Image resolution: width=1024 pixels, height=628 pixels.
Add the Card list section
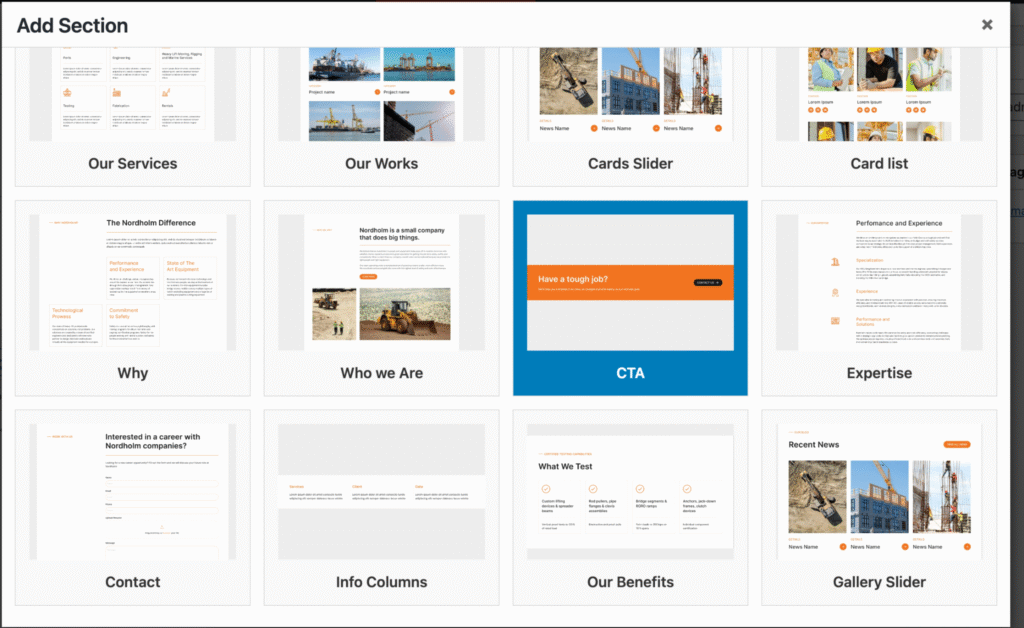click(x=879, y=116)
